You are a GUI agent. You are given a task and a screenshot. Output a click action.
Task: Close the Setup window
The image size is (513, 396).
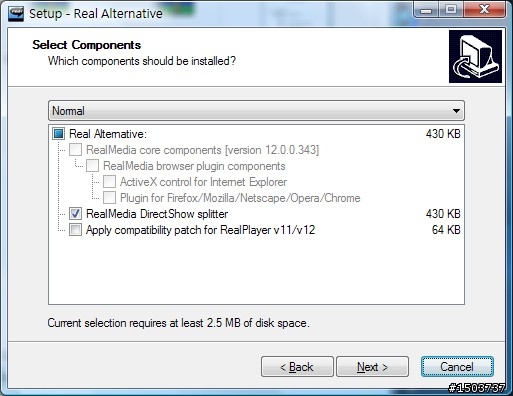click(x=484, y=10)
